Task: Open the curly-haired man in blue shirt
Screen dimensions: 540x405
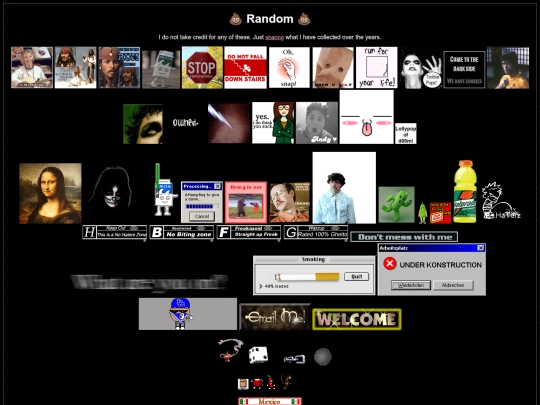Action: point(344,188)
